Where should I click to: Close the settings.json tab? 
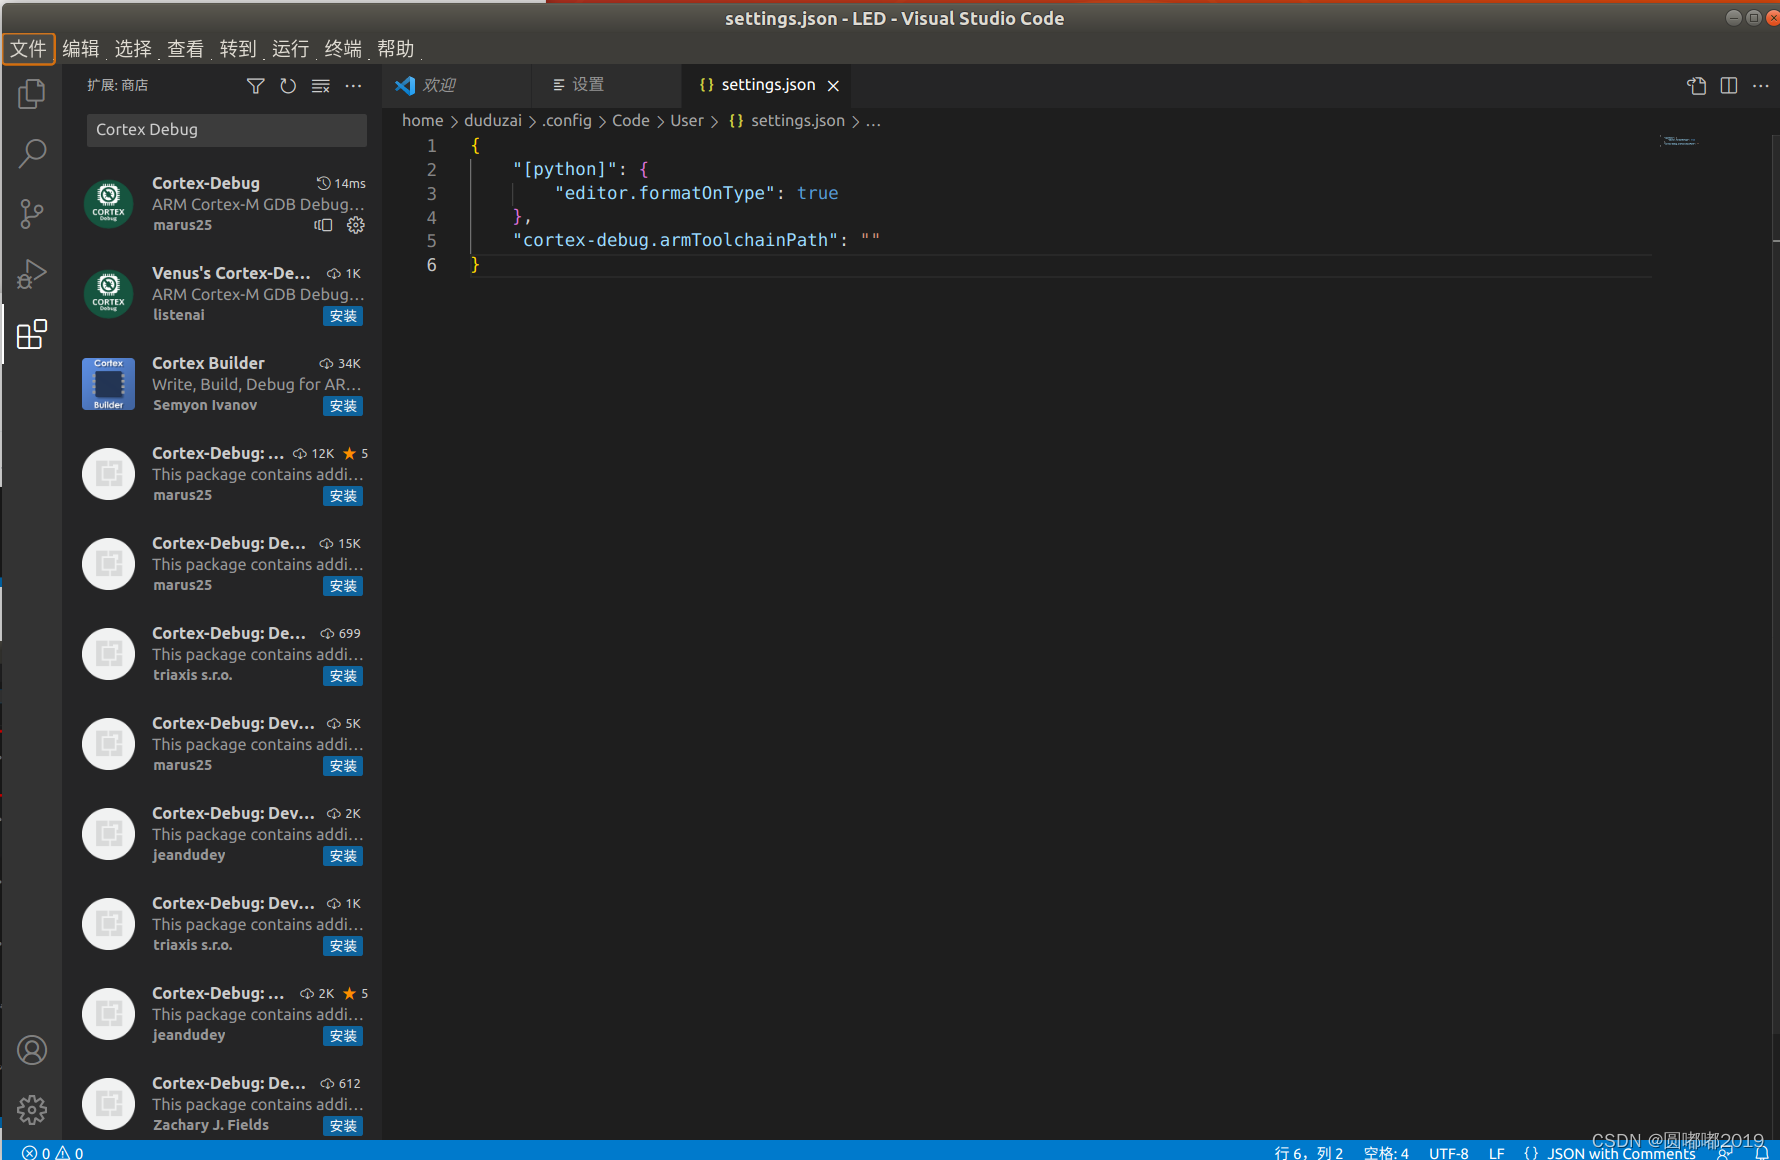tap(833, 86)
